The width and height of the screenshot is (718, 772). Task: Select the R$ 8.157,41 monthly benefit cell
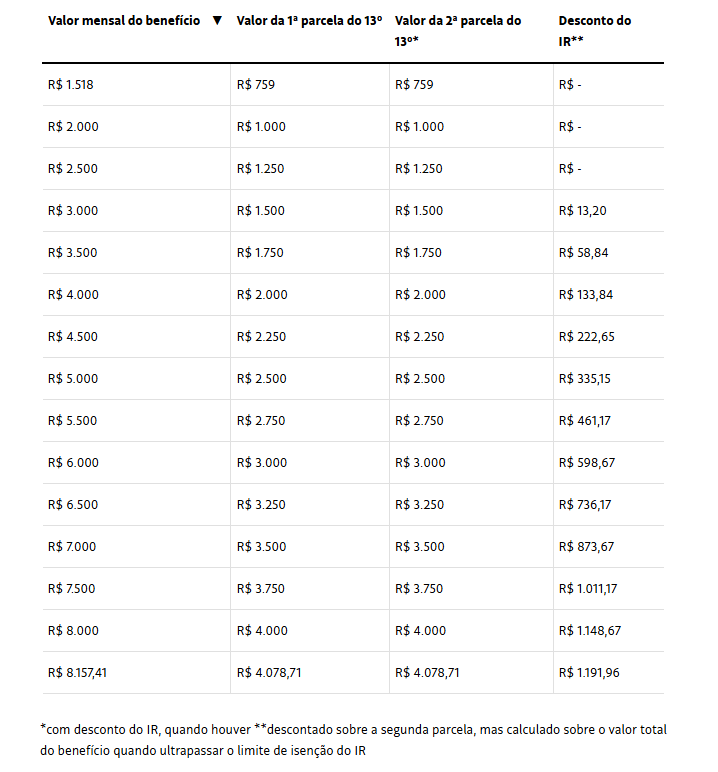pos(77,673)
